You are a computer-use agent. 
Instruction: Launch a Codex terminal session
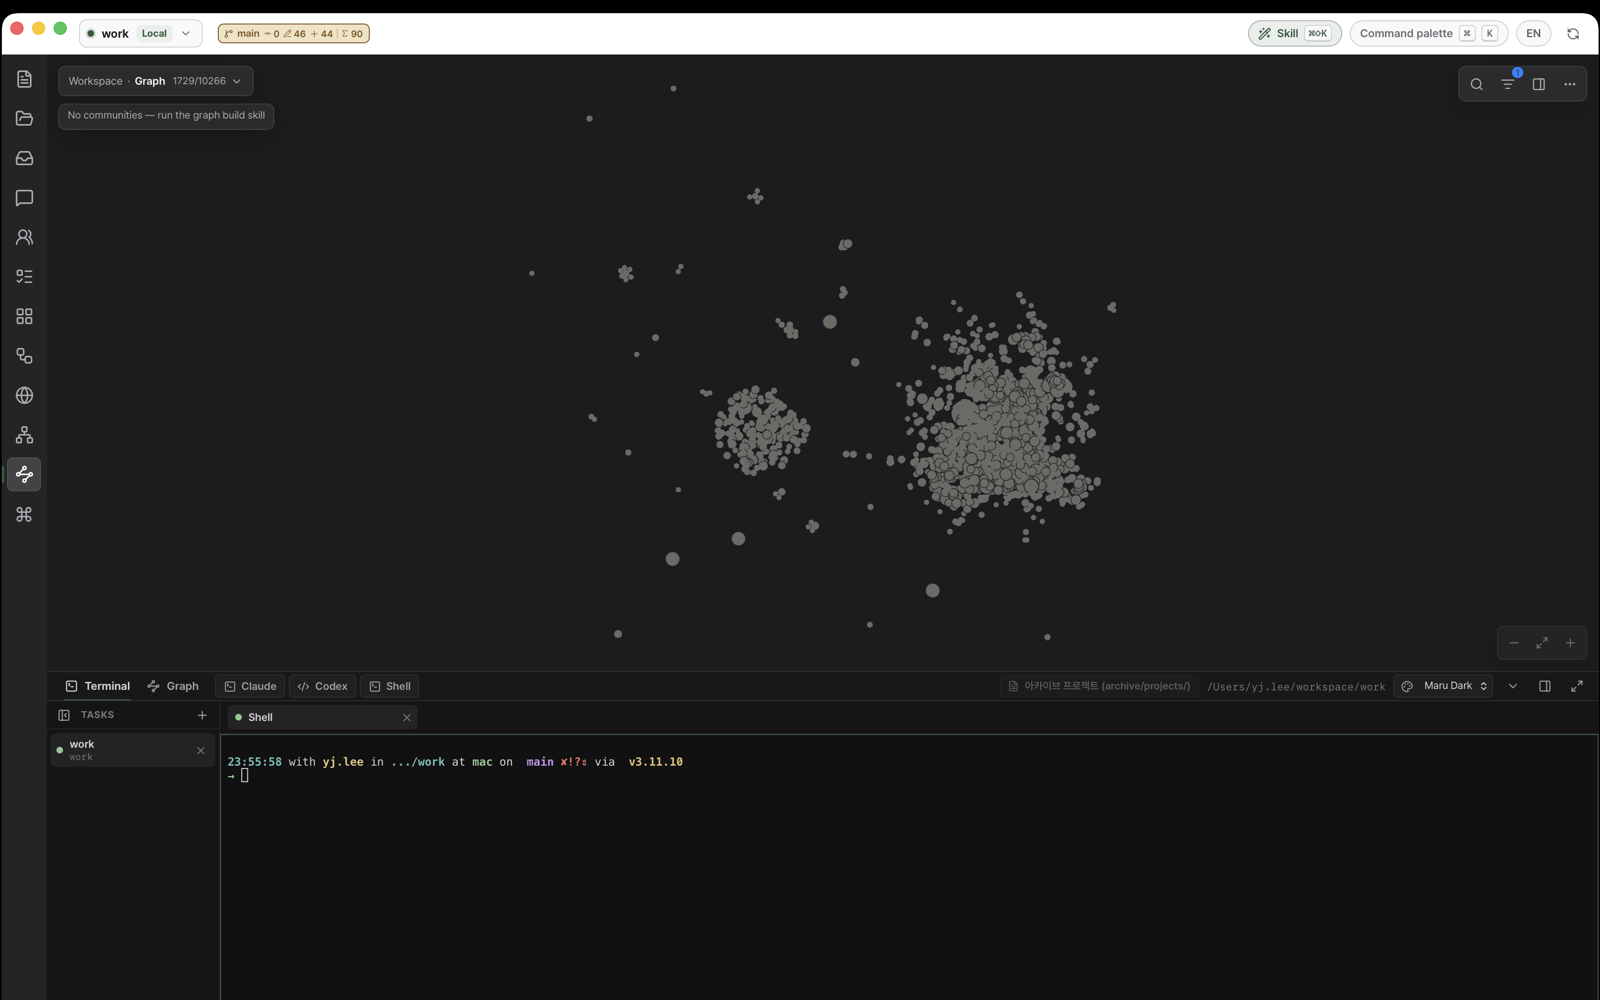(322, 686)
